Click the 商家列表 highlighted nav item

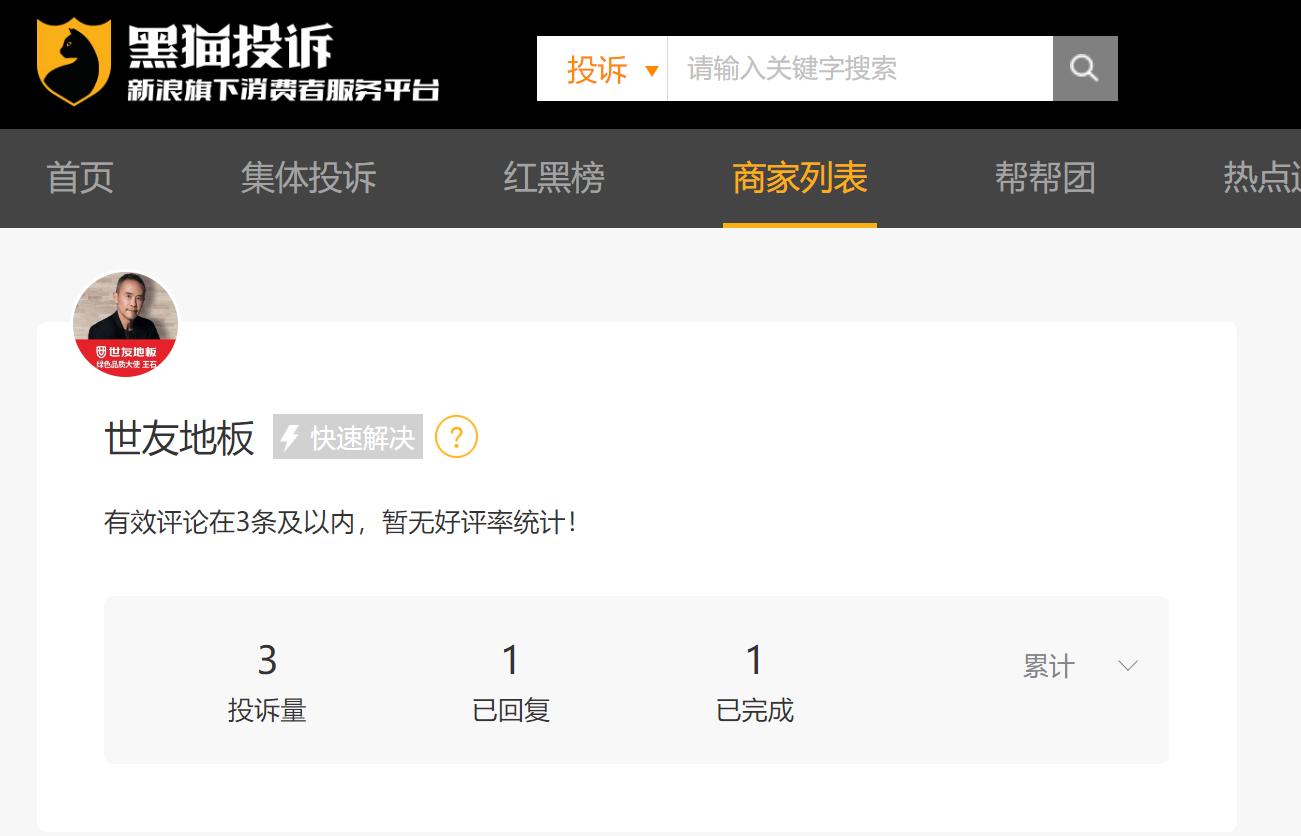[x=799, y=178]
